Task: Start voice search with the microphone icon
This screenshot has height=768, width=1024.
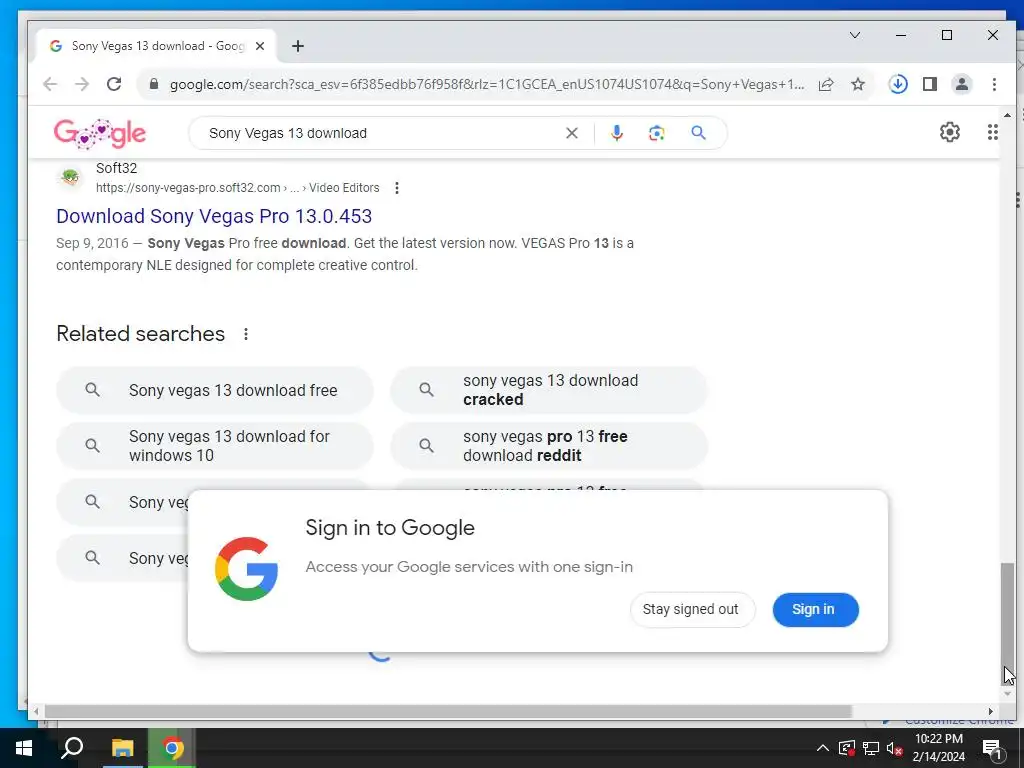Action: [616, 133]
